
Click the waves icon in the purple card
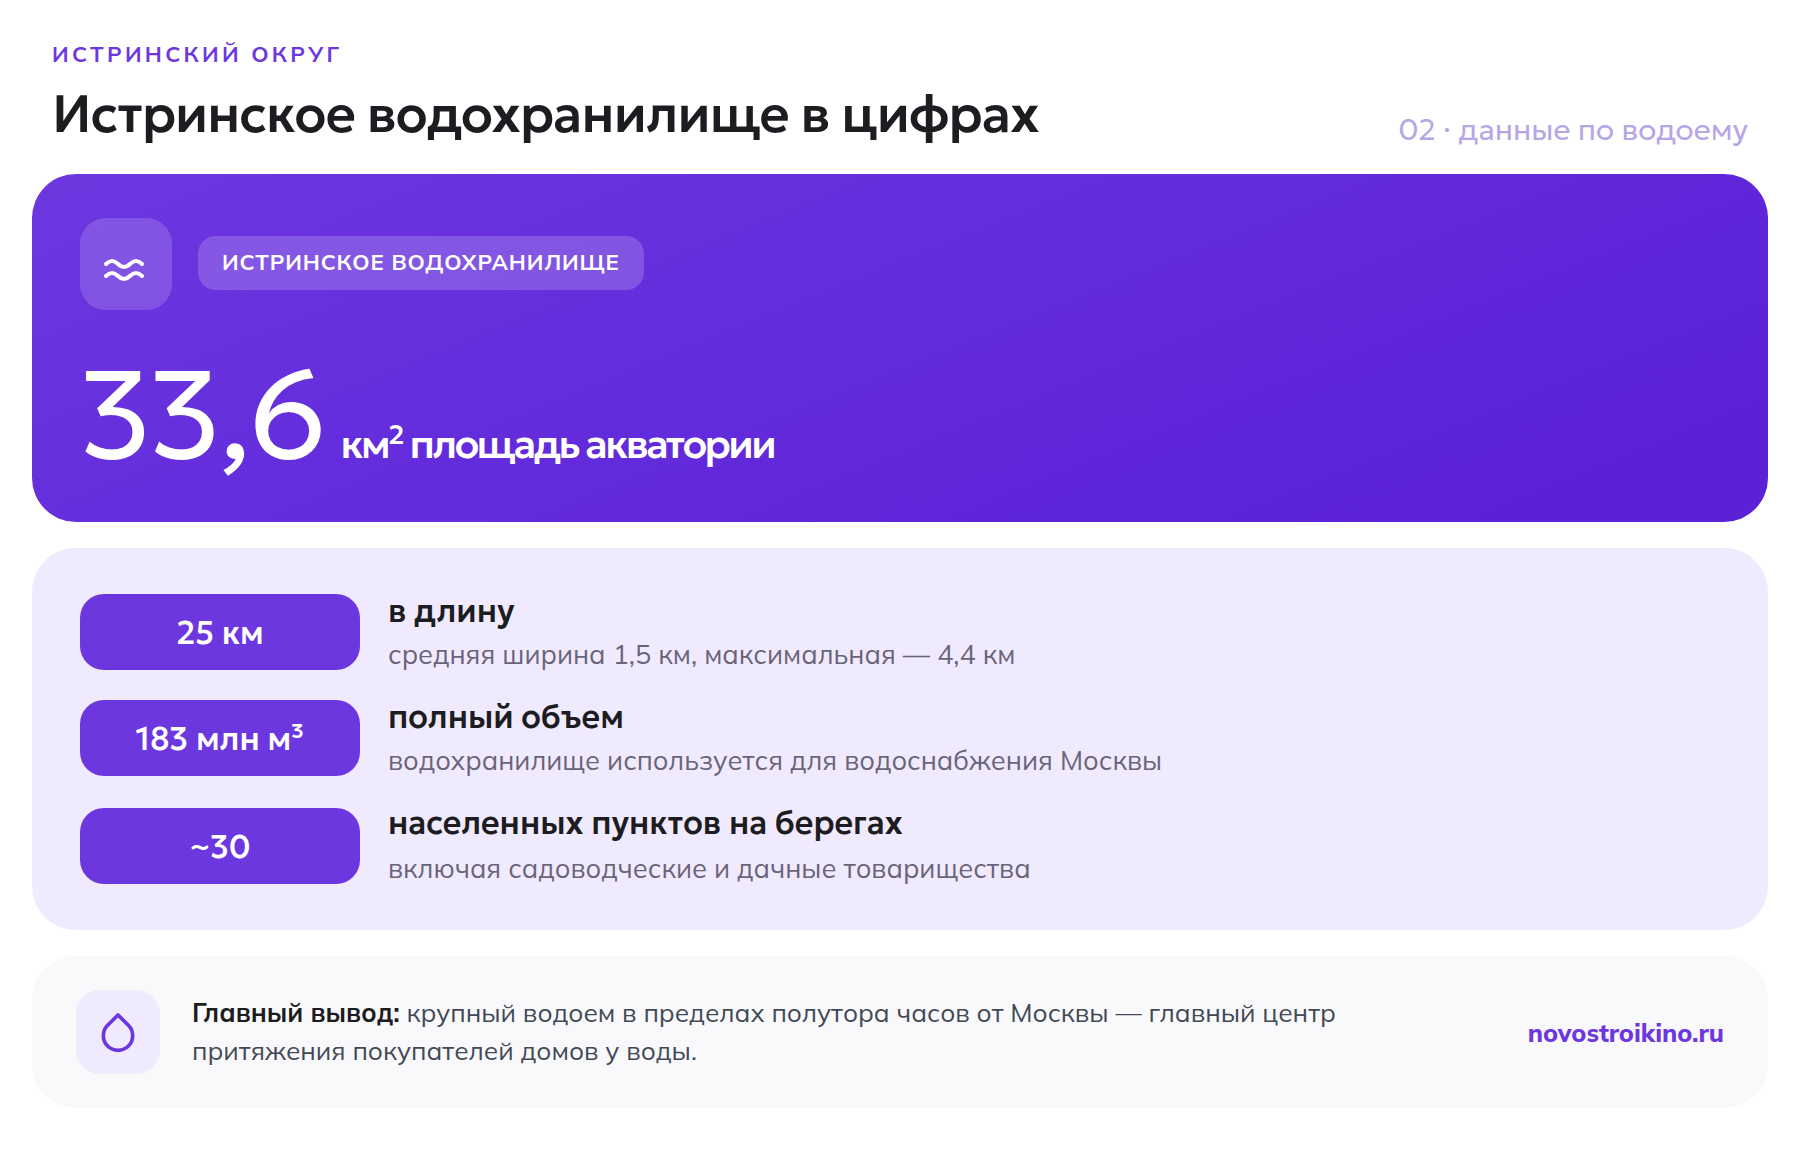pos(125,264)
